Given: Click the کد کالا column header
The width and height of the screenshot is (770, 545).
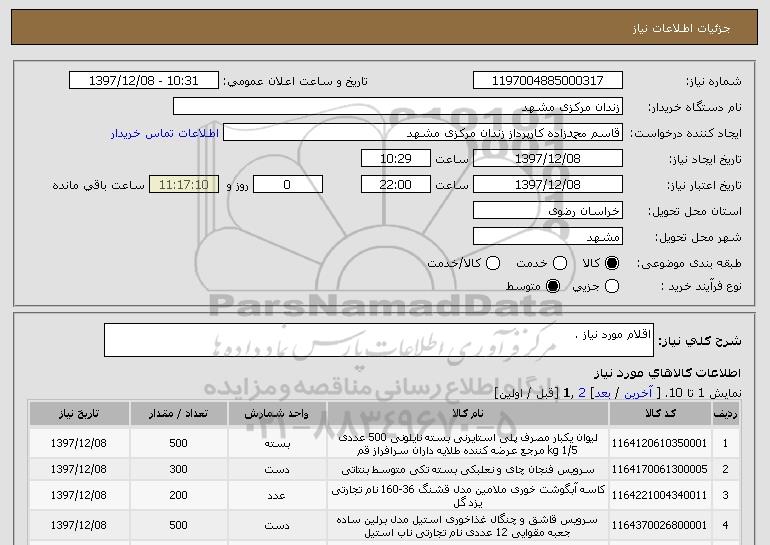Looking at the screenshot, I should [x=660, y=413].
